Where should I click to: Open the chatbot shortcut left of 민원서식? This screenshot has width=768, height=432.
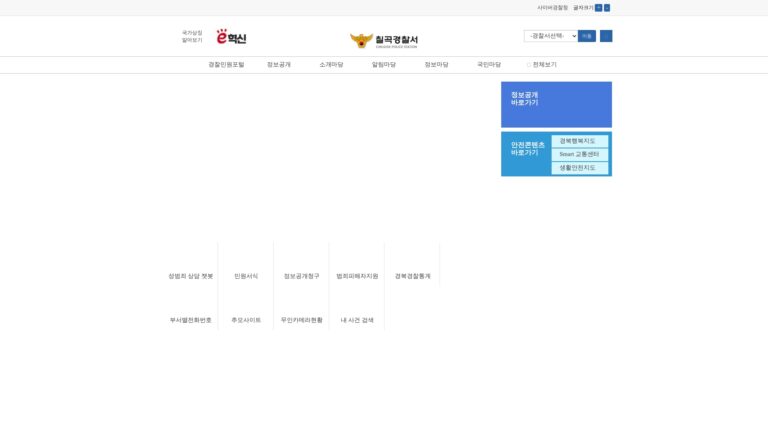191,276
